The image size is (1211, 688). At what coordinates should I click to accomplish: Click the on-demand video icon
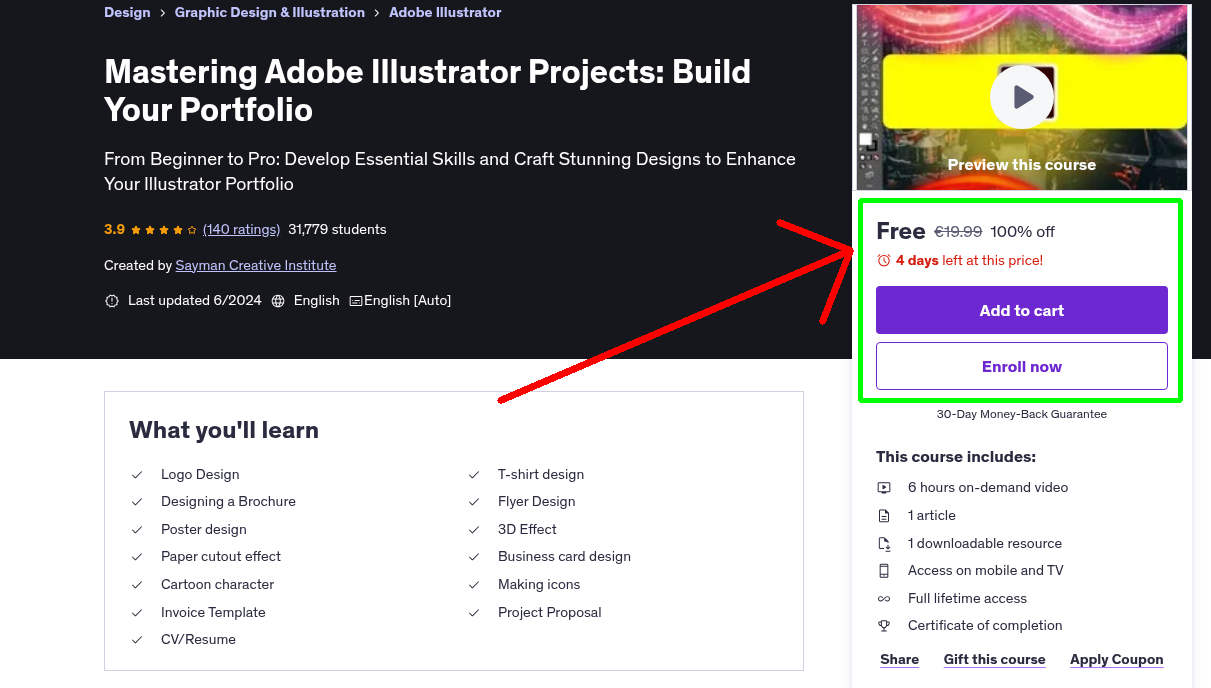(884, 488)
